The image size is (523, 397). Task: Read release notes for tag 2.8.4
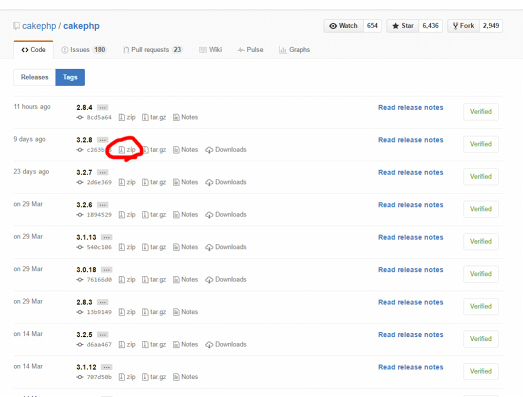[x=411, y=108]
